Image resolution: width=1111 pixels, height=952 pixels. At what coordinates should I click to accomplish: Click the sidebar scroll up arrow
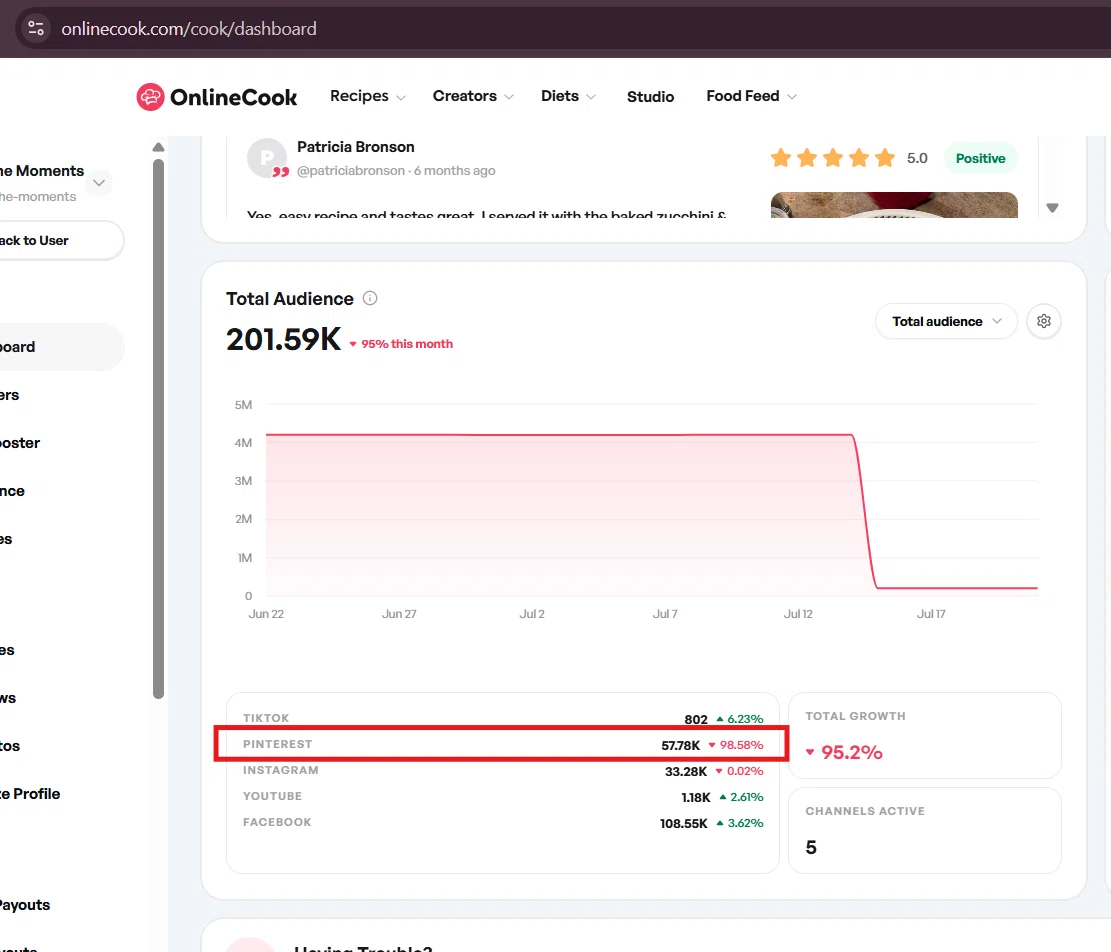159,147
